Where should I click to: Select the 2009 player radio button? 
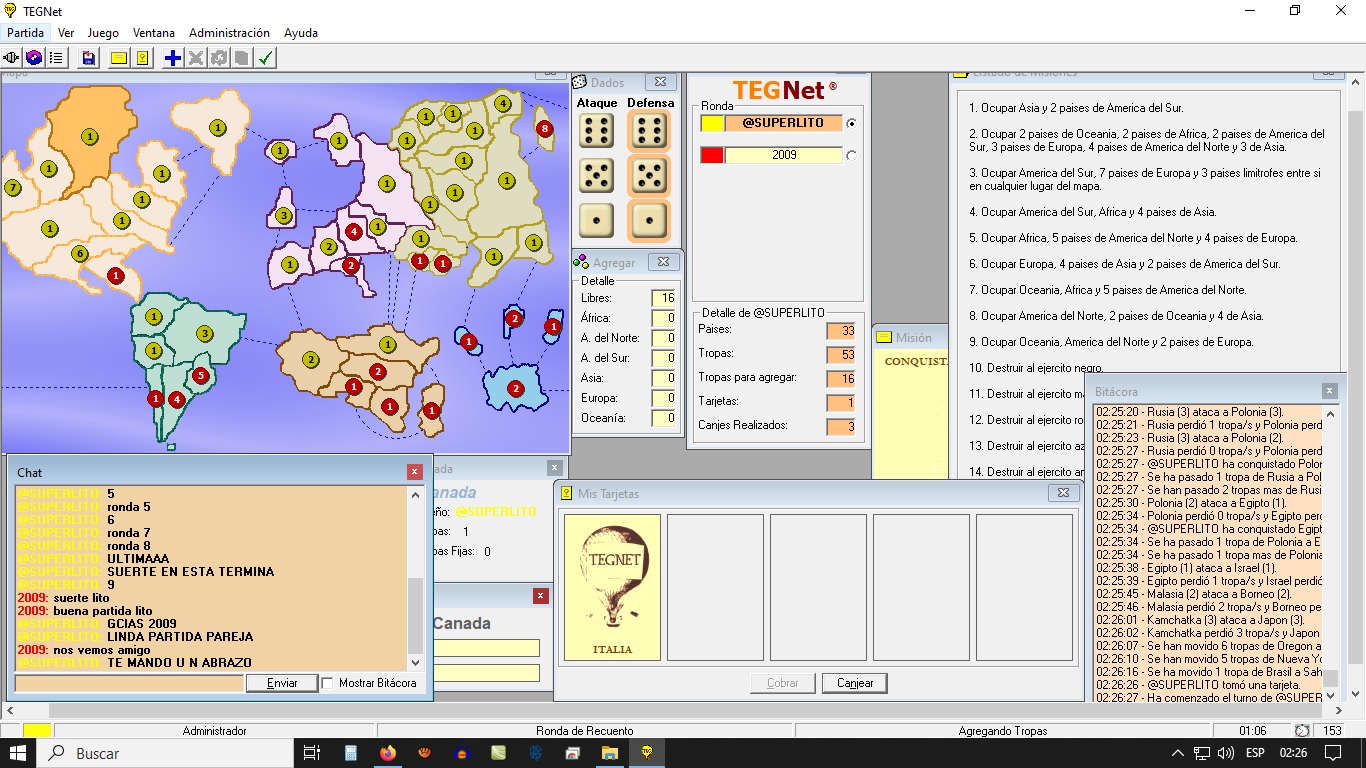point(851,155)
